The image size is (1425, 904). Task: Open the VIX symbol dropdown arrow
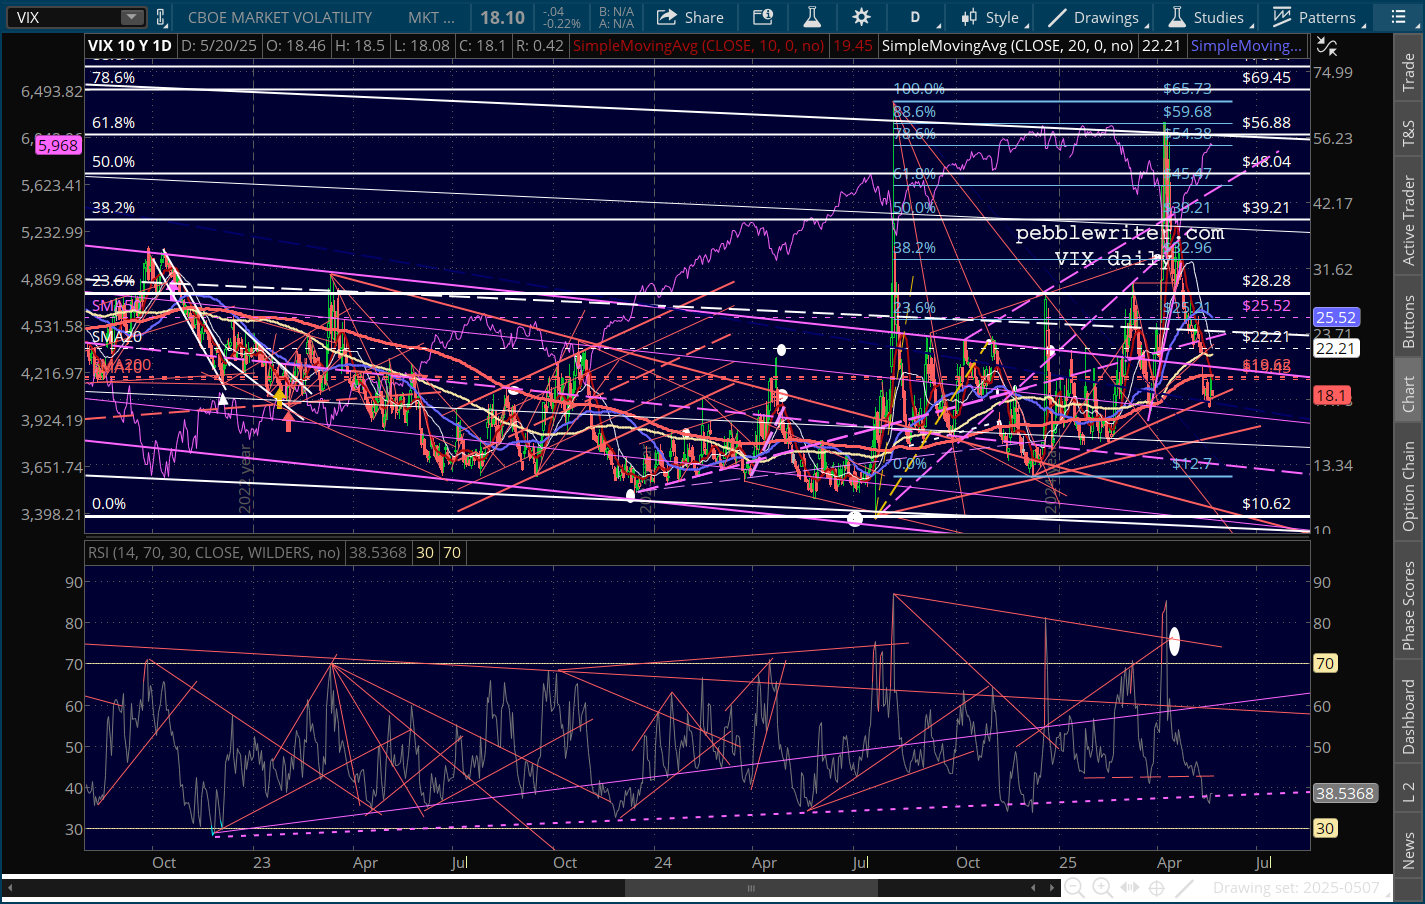coord(132,17)
